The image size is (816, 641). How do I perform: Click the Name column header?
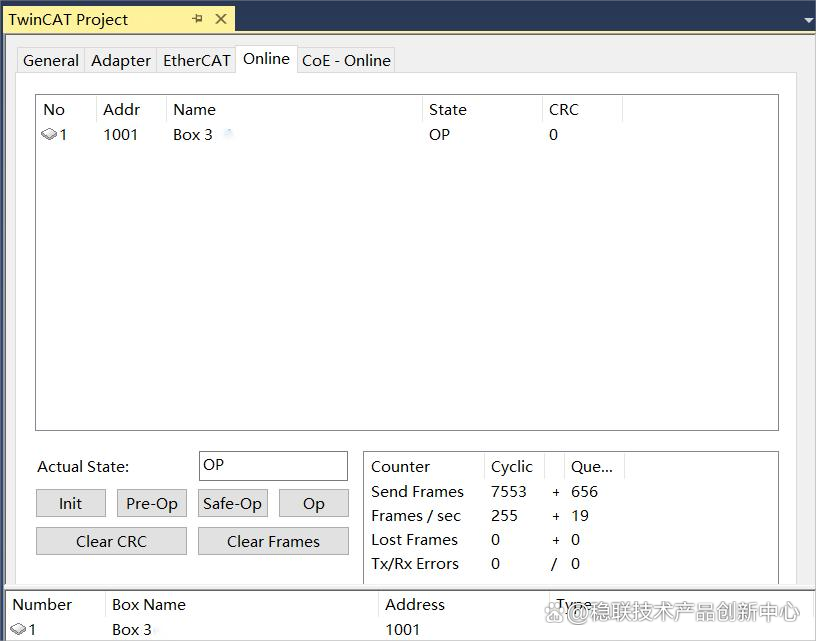point(294,109)
